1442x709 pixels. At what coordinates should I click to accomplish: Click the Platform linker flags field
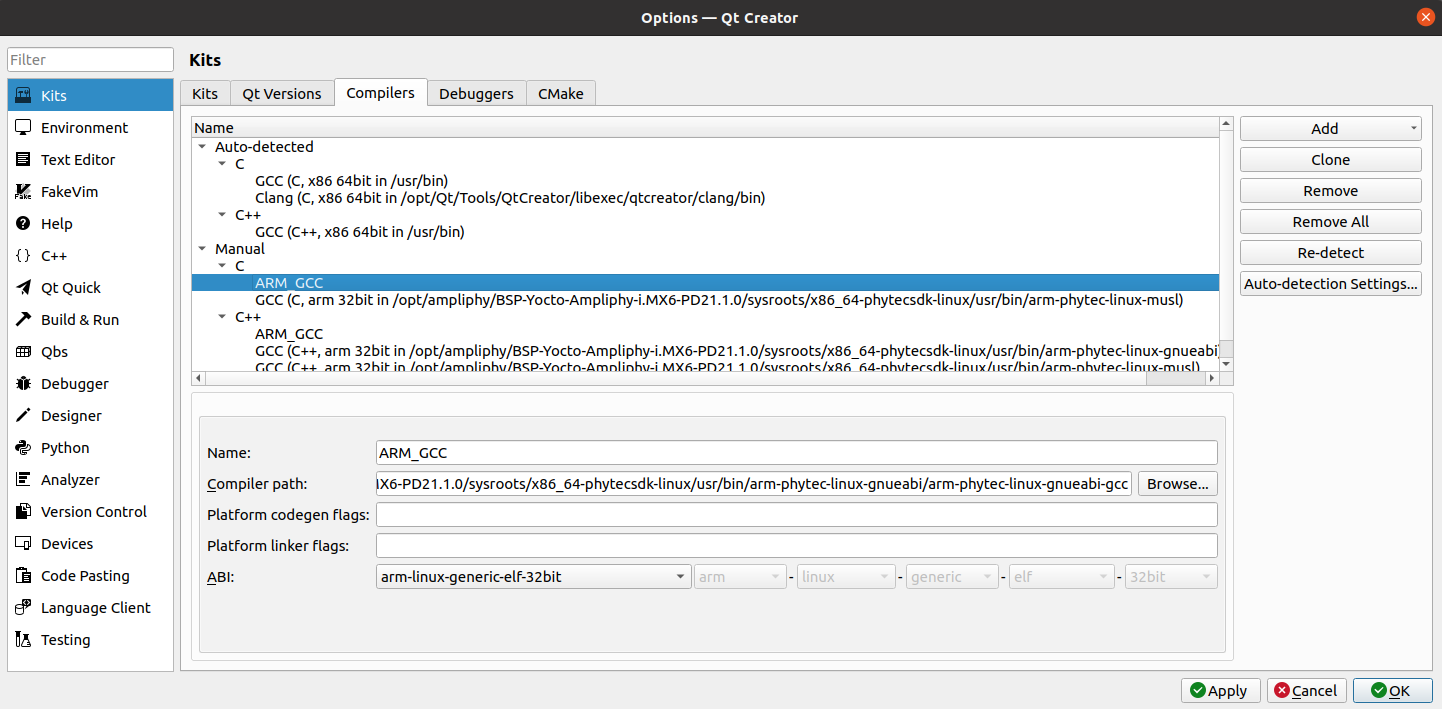(797, 546)
